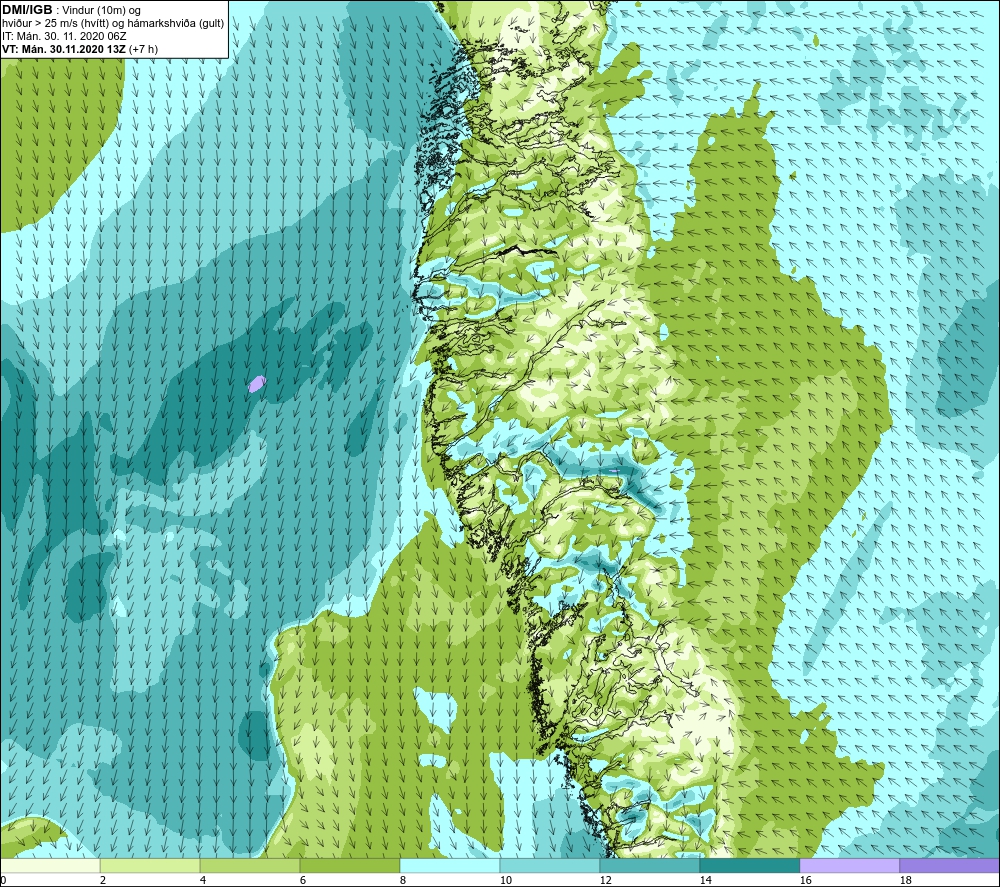Click the 6–8 m/s olive green legend swatch
The height and width of the screenshot is (887, 1000).
point(349,865)
